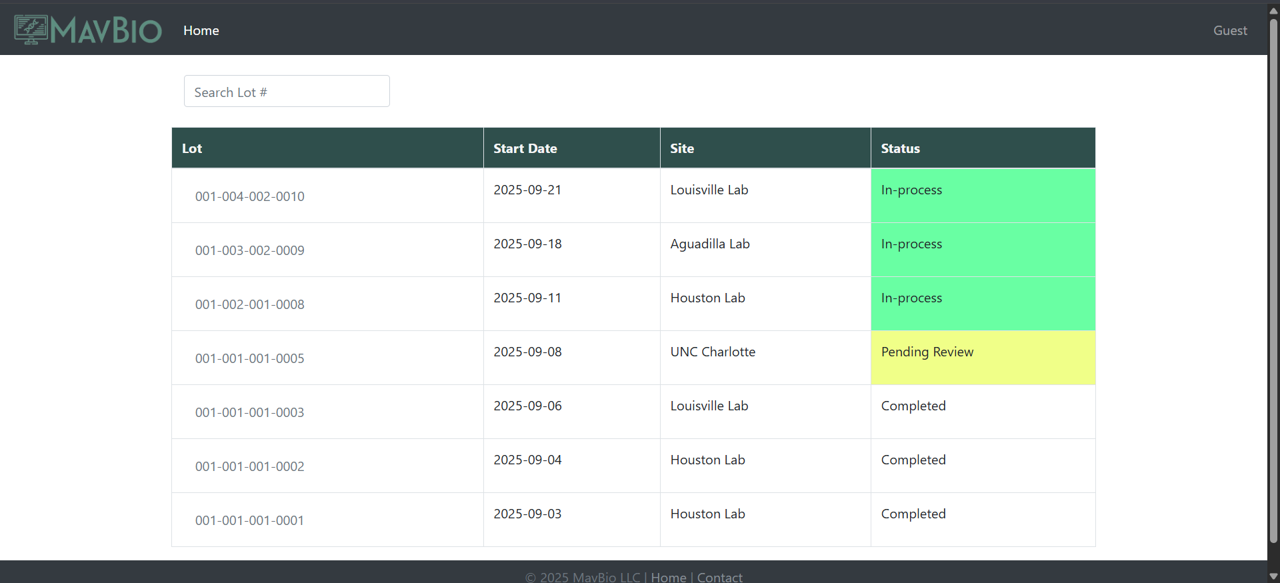
Task: Open lot 001-002-001-0008
Action: pyautogui.click(x=249, y=304)
